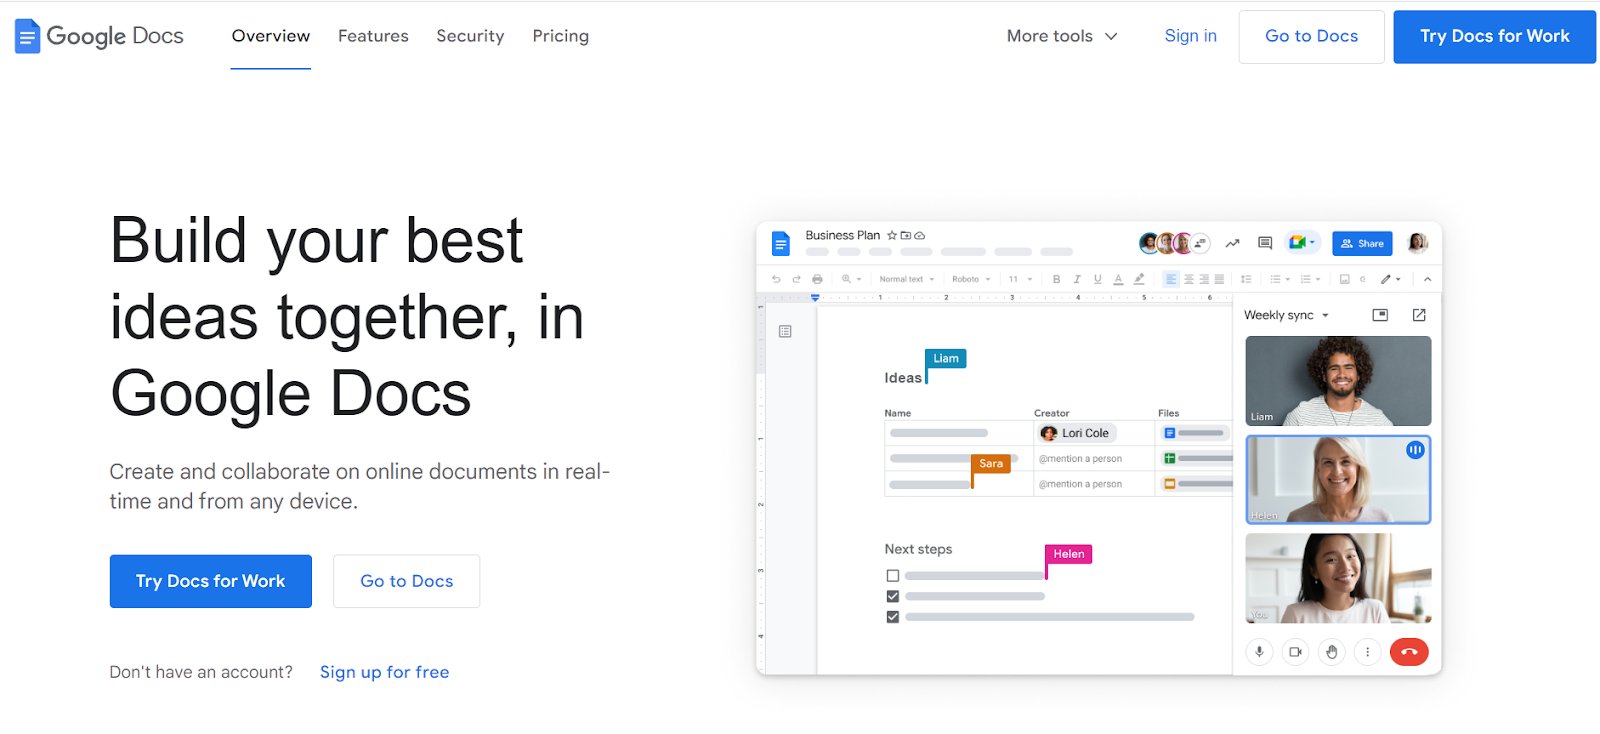This screenshot has width=1600, height=734.
Task: Select the You video thumbnail
Action: tap(1338, 578)
